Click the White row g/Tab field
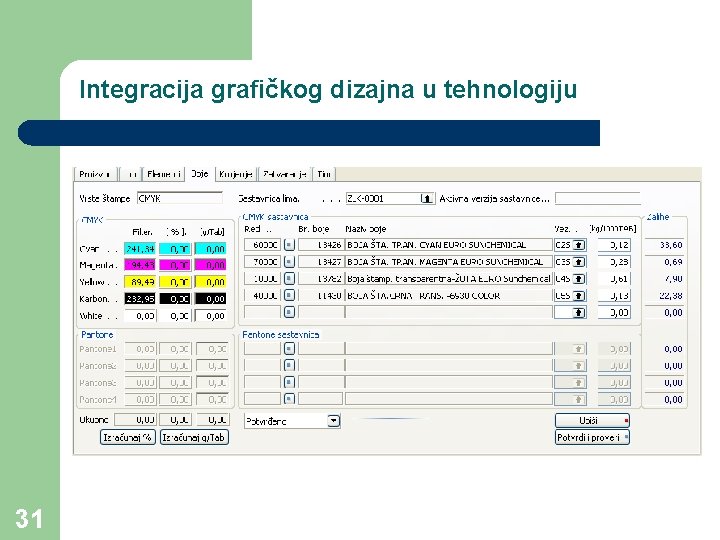720x540 pixels. (211, 316)
